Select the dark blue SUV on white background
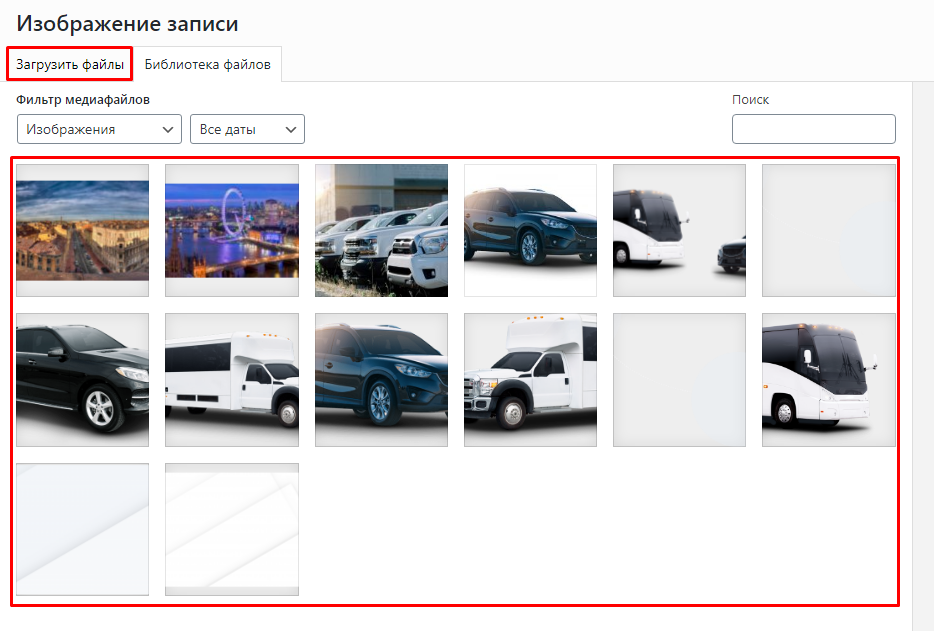This screenshot has width=934, height=631. [530, 231]
